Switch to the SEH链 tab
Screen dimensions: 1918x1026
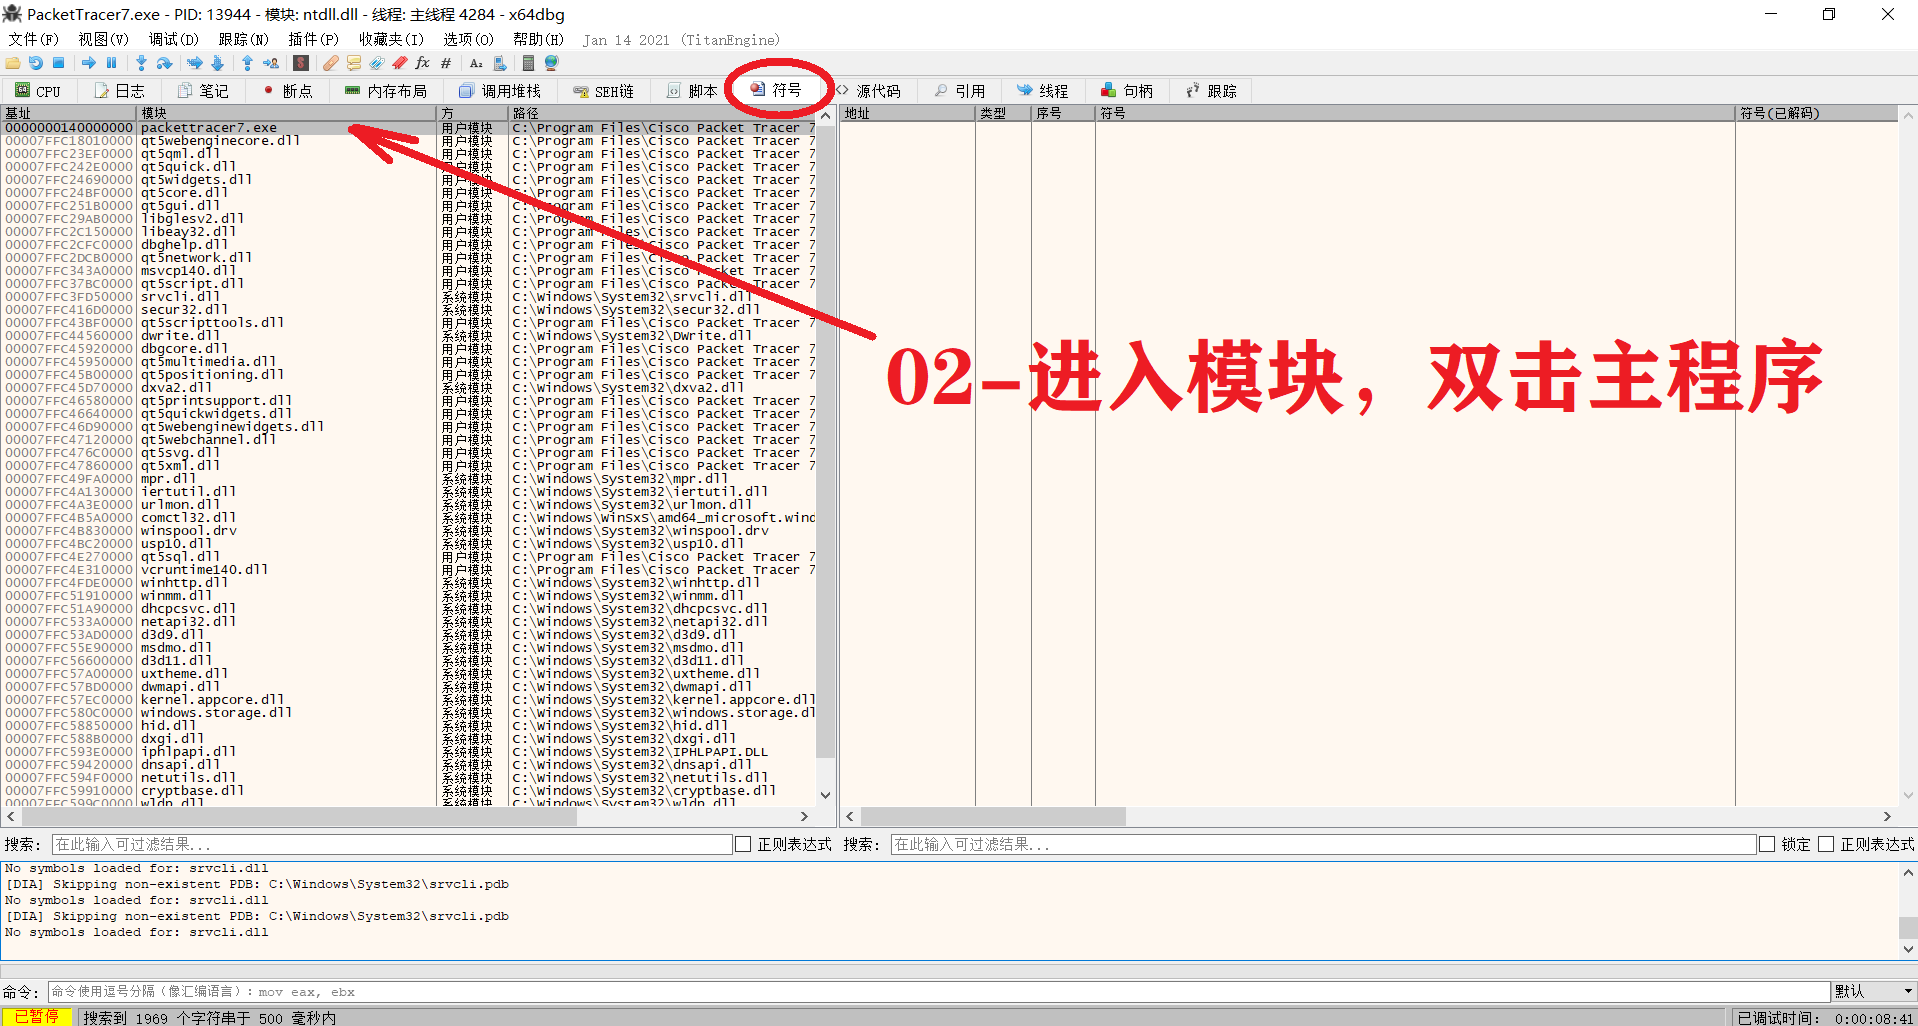tap(603, 91)
